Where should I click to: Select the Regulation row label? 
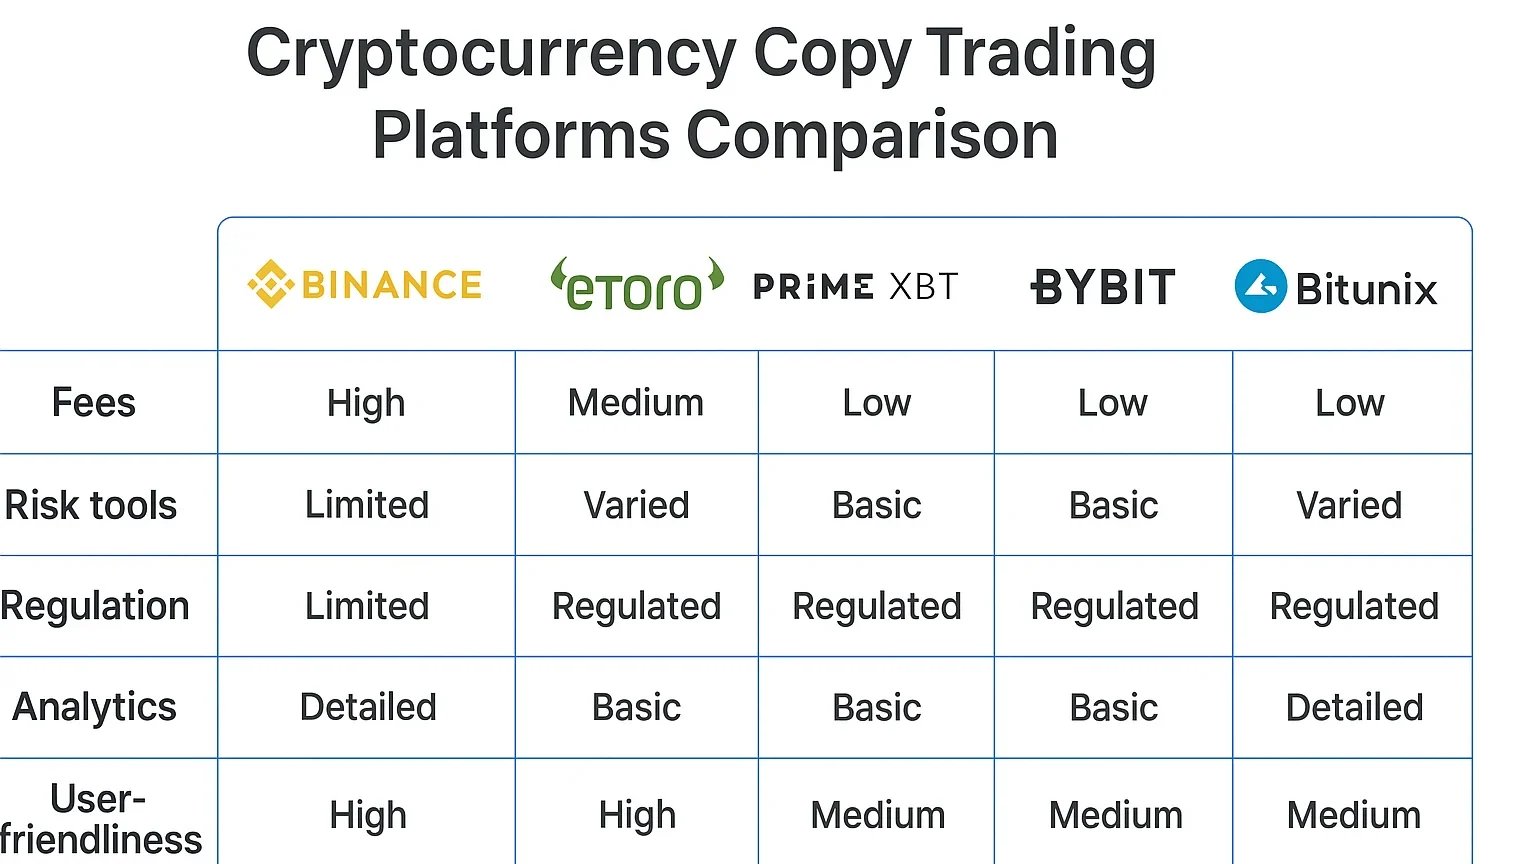click(95, 606)
